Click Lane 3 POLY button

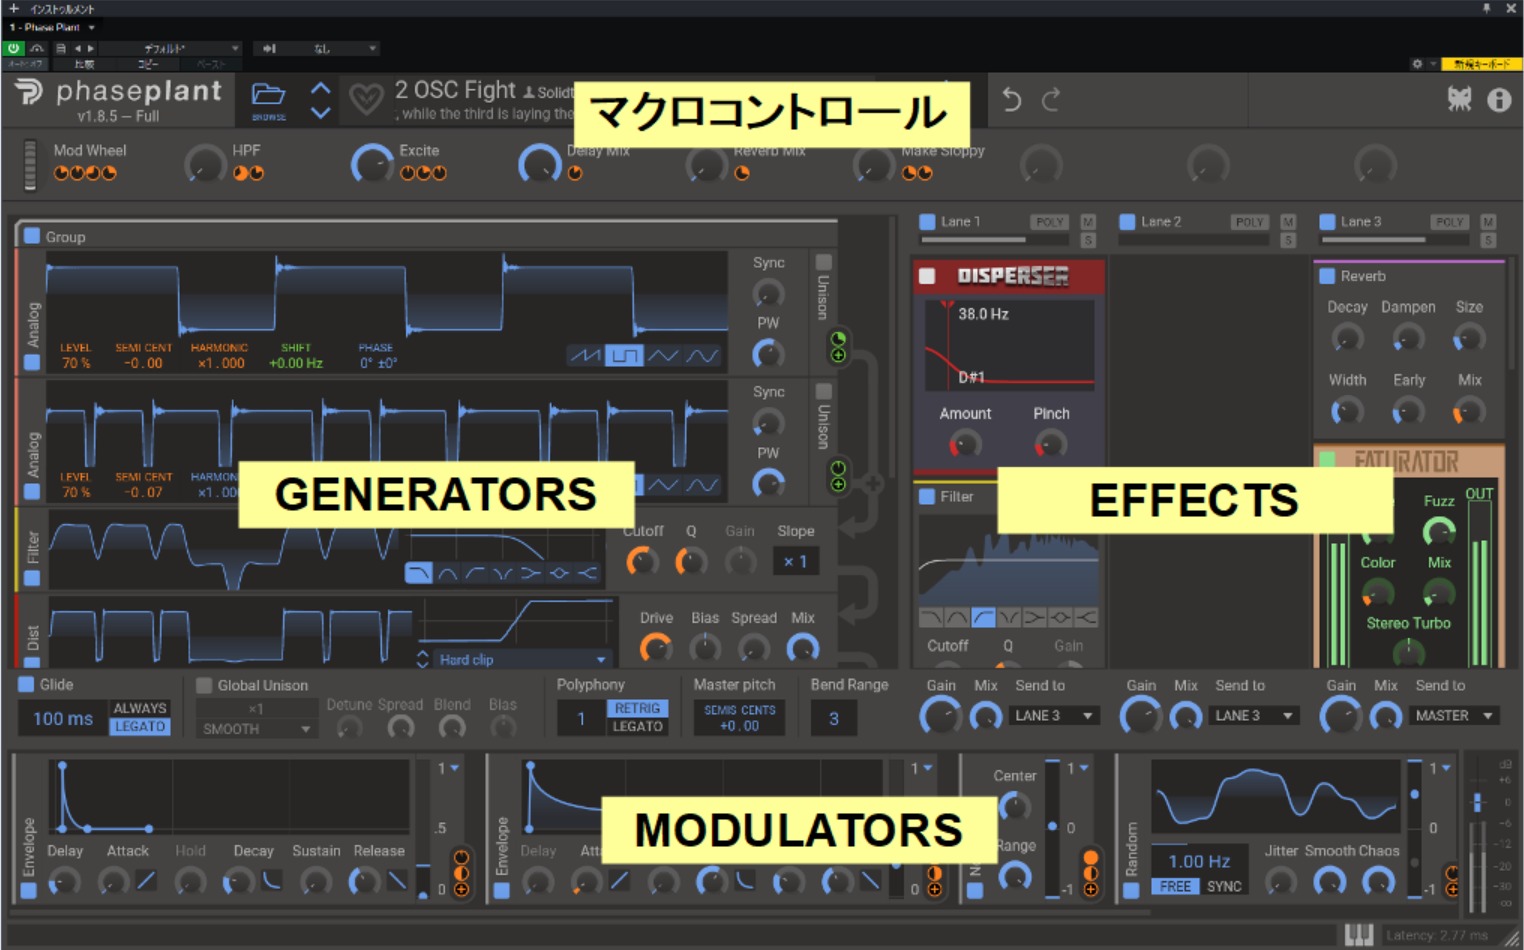click(1449, 222)
